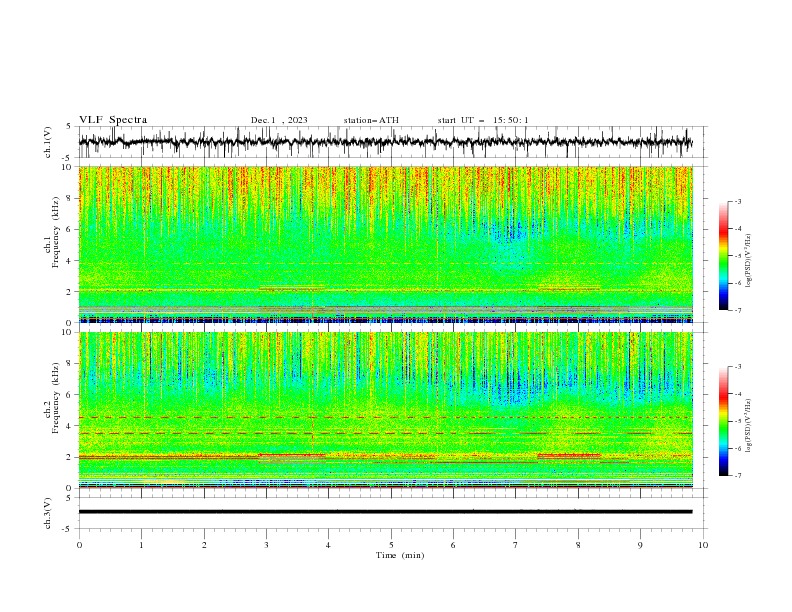Click the time axis tick label "7"

(x=516, y=545)
